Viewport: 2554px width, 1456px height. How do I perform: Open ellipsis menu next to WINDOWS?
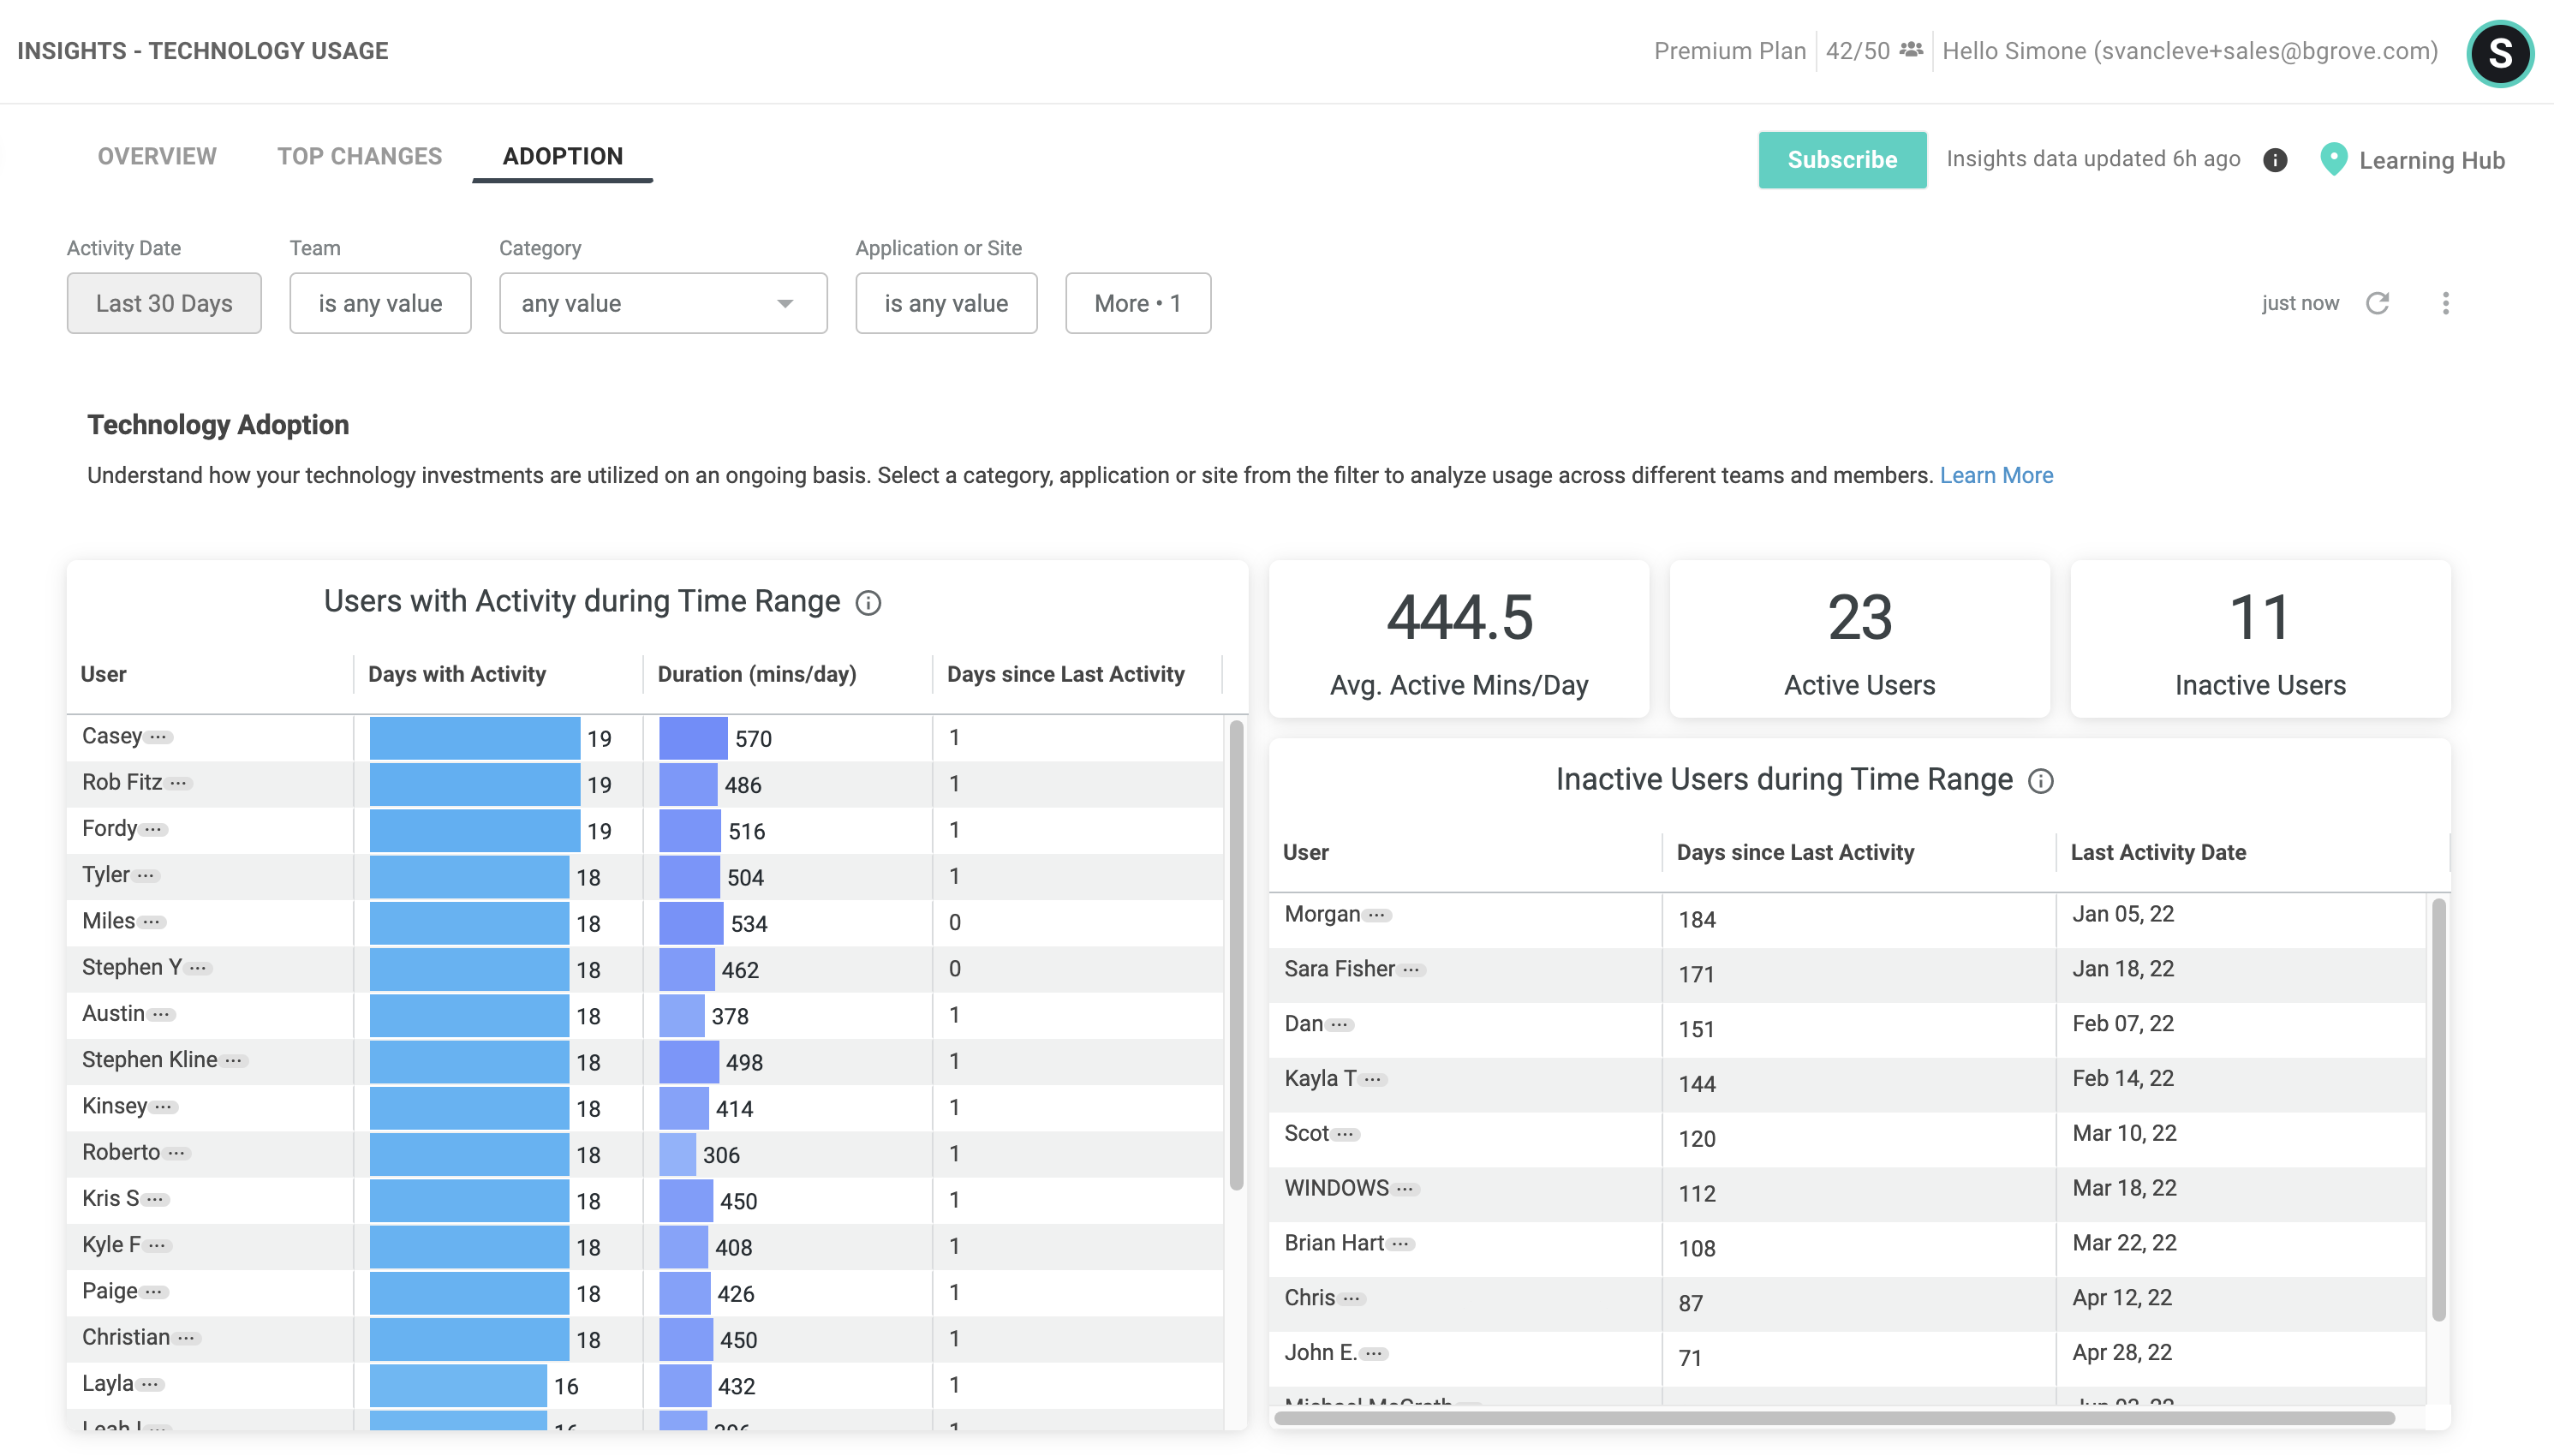(1405, 1189)
